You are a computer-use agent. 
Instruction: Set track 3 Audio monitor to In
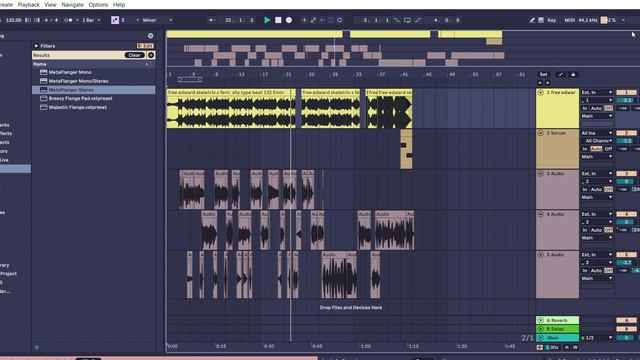click(585, 189)
